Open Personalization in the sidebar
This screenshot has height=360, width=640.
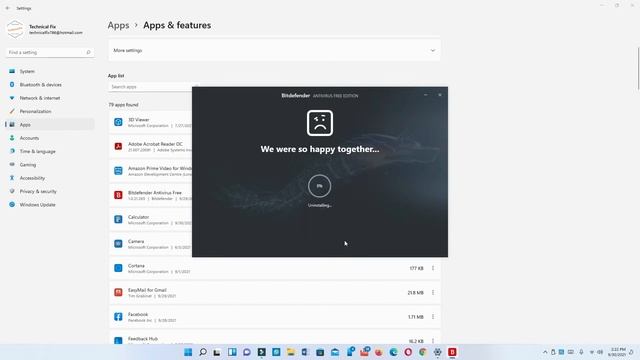click(35, 111)
